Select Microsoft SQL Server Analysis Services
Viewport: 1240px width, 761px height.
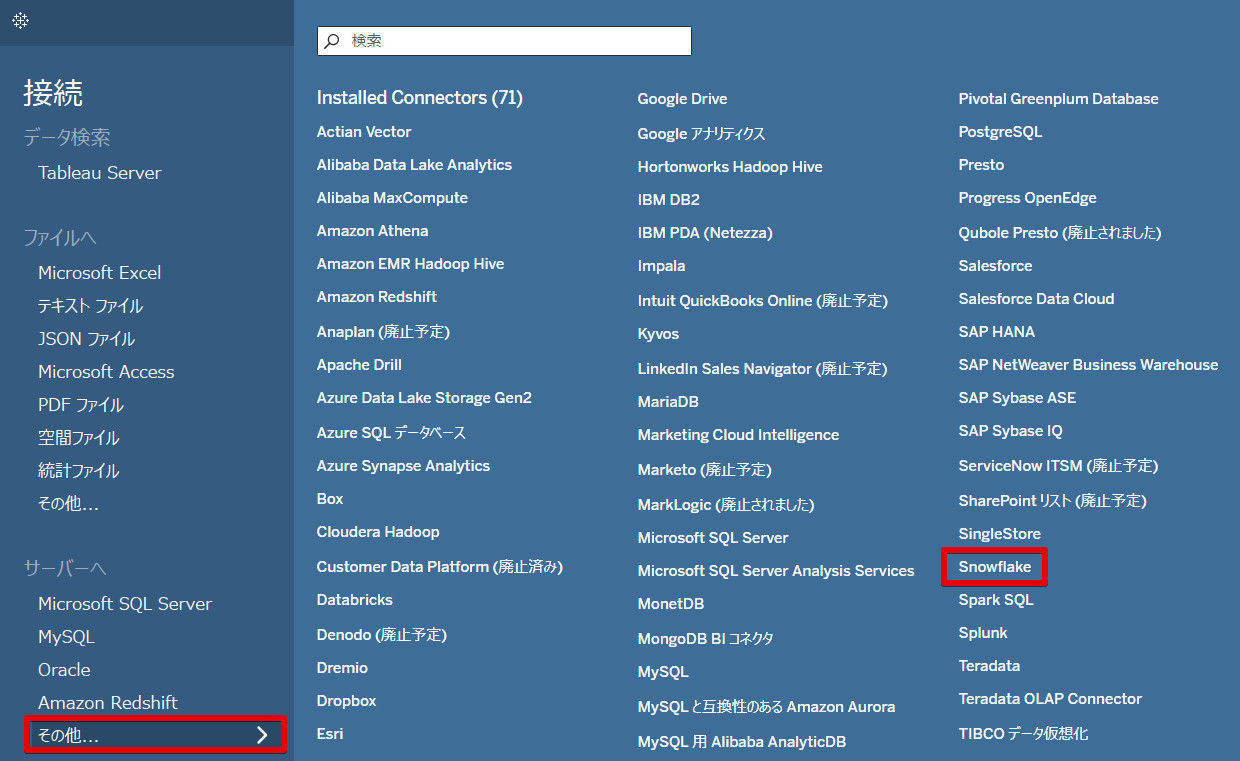coord(776,571)
